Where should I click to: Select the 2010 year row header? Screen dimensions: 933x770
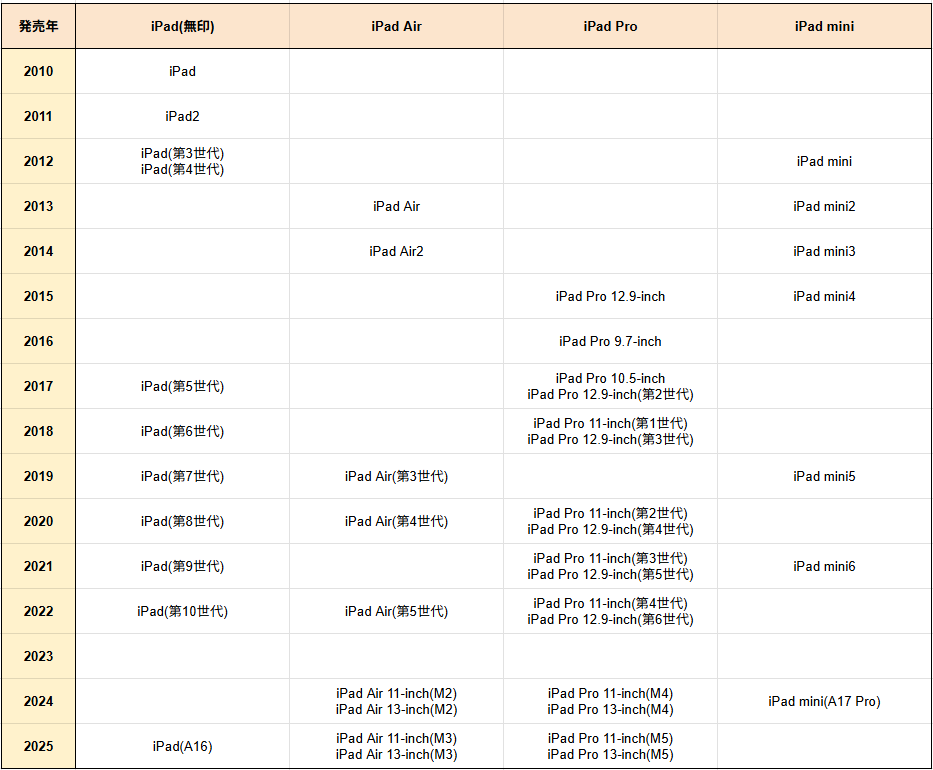[38, 72]
